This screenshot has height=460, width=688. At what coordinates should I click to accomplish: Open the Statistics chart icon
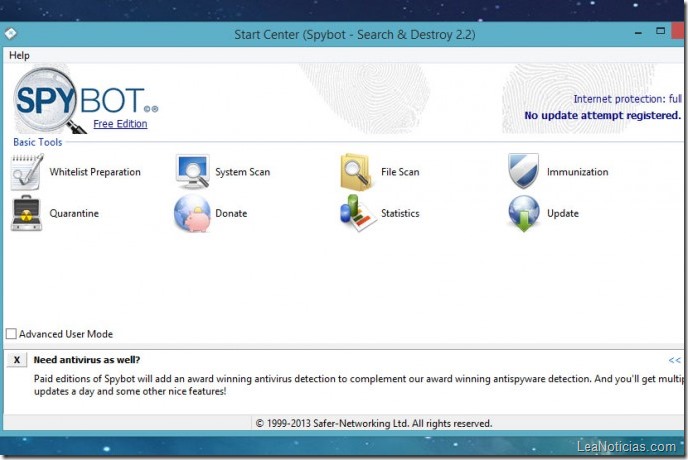tap(358, 213)
